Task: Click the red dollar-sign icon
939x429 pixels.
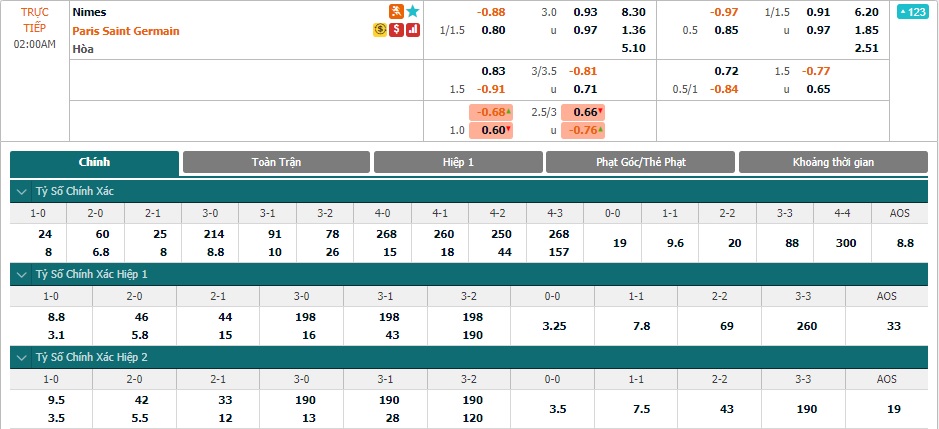Action: click(396, 30)
